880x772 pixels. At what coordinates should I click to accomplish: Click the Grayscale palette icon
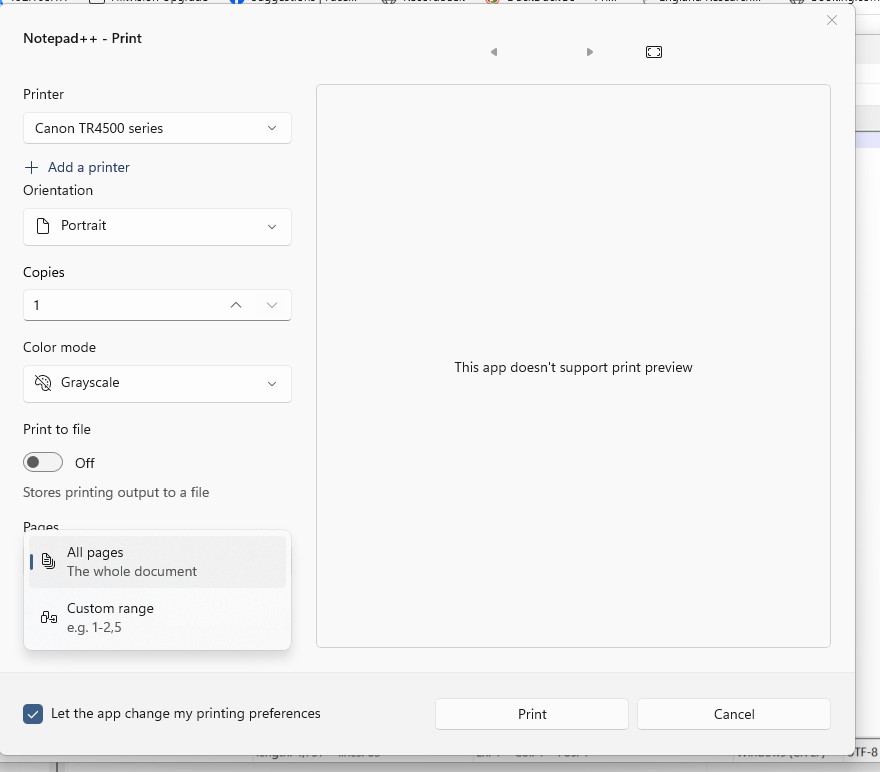coord(43,383)
